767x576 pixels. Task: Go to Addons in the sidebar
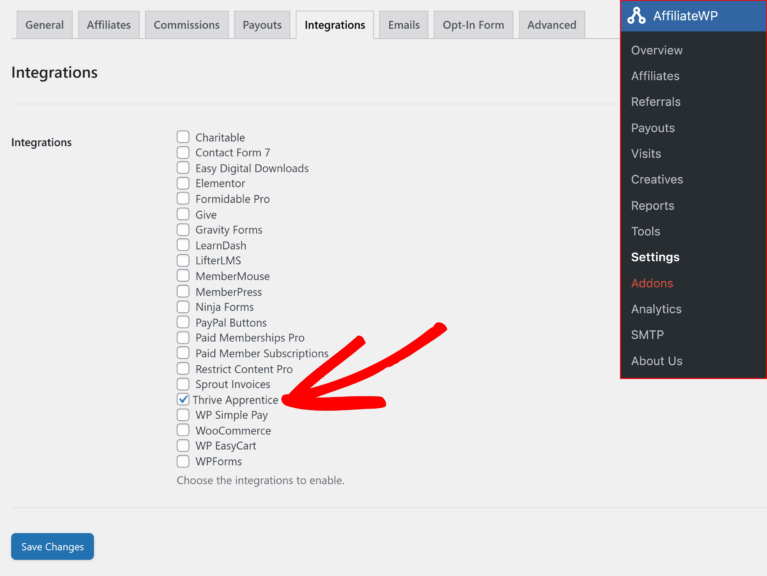coord(652,283)
